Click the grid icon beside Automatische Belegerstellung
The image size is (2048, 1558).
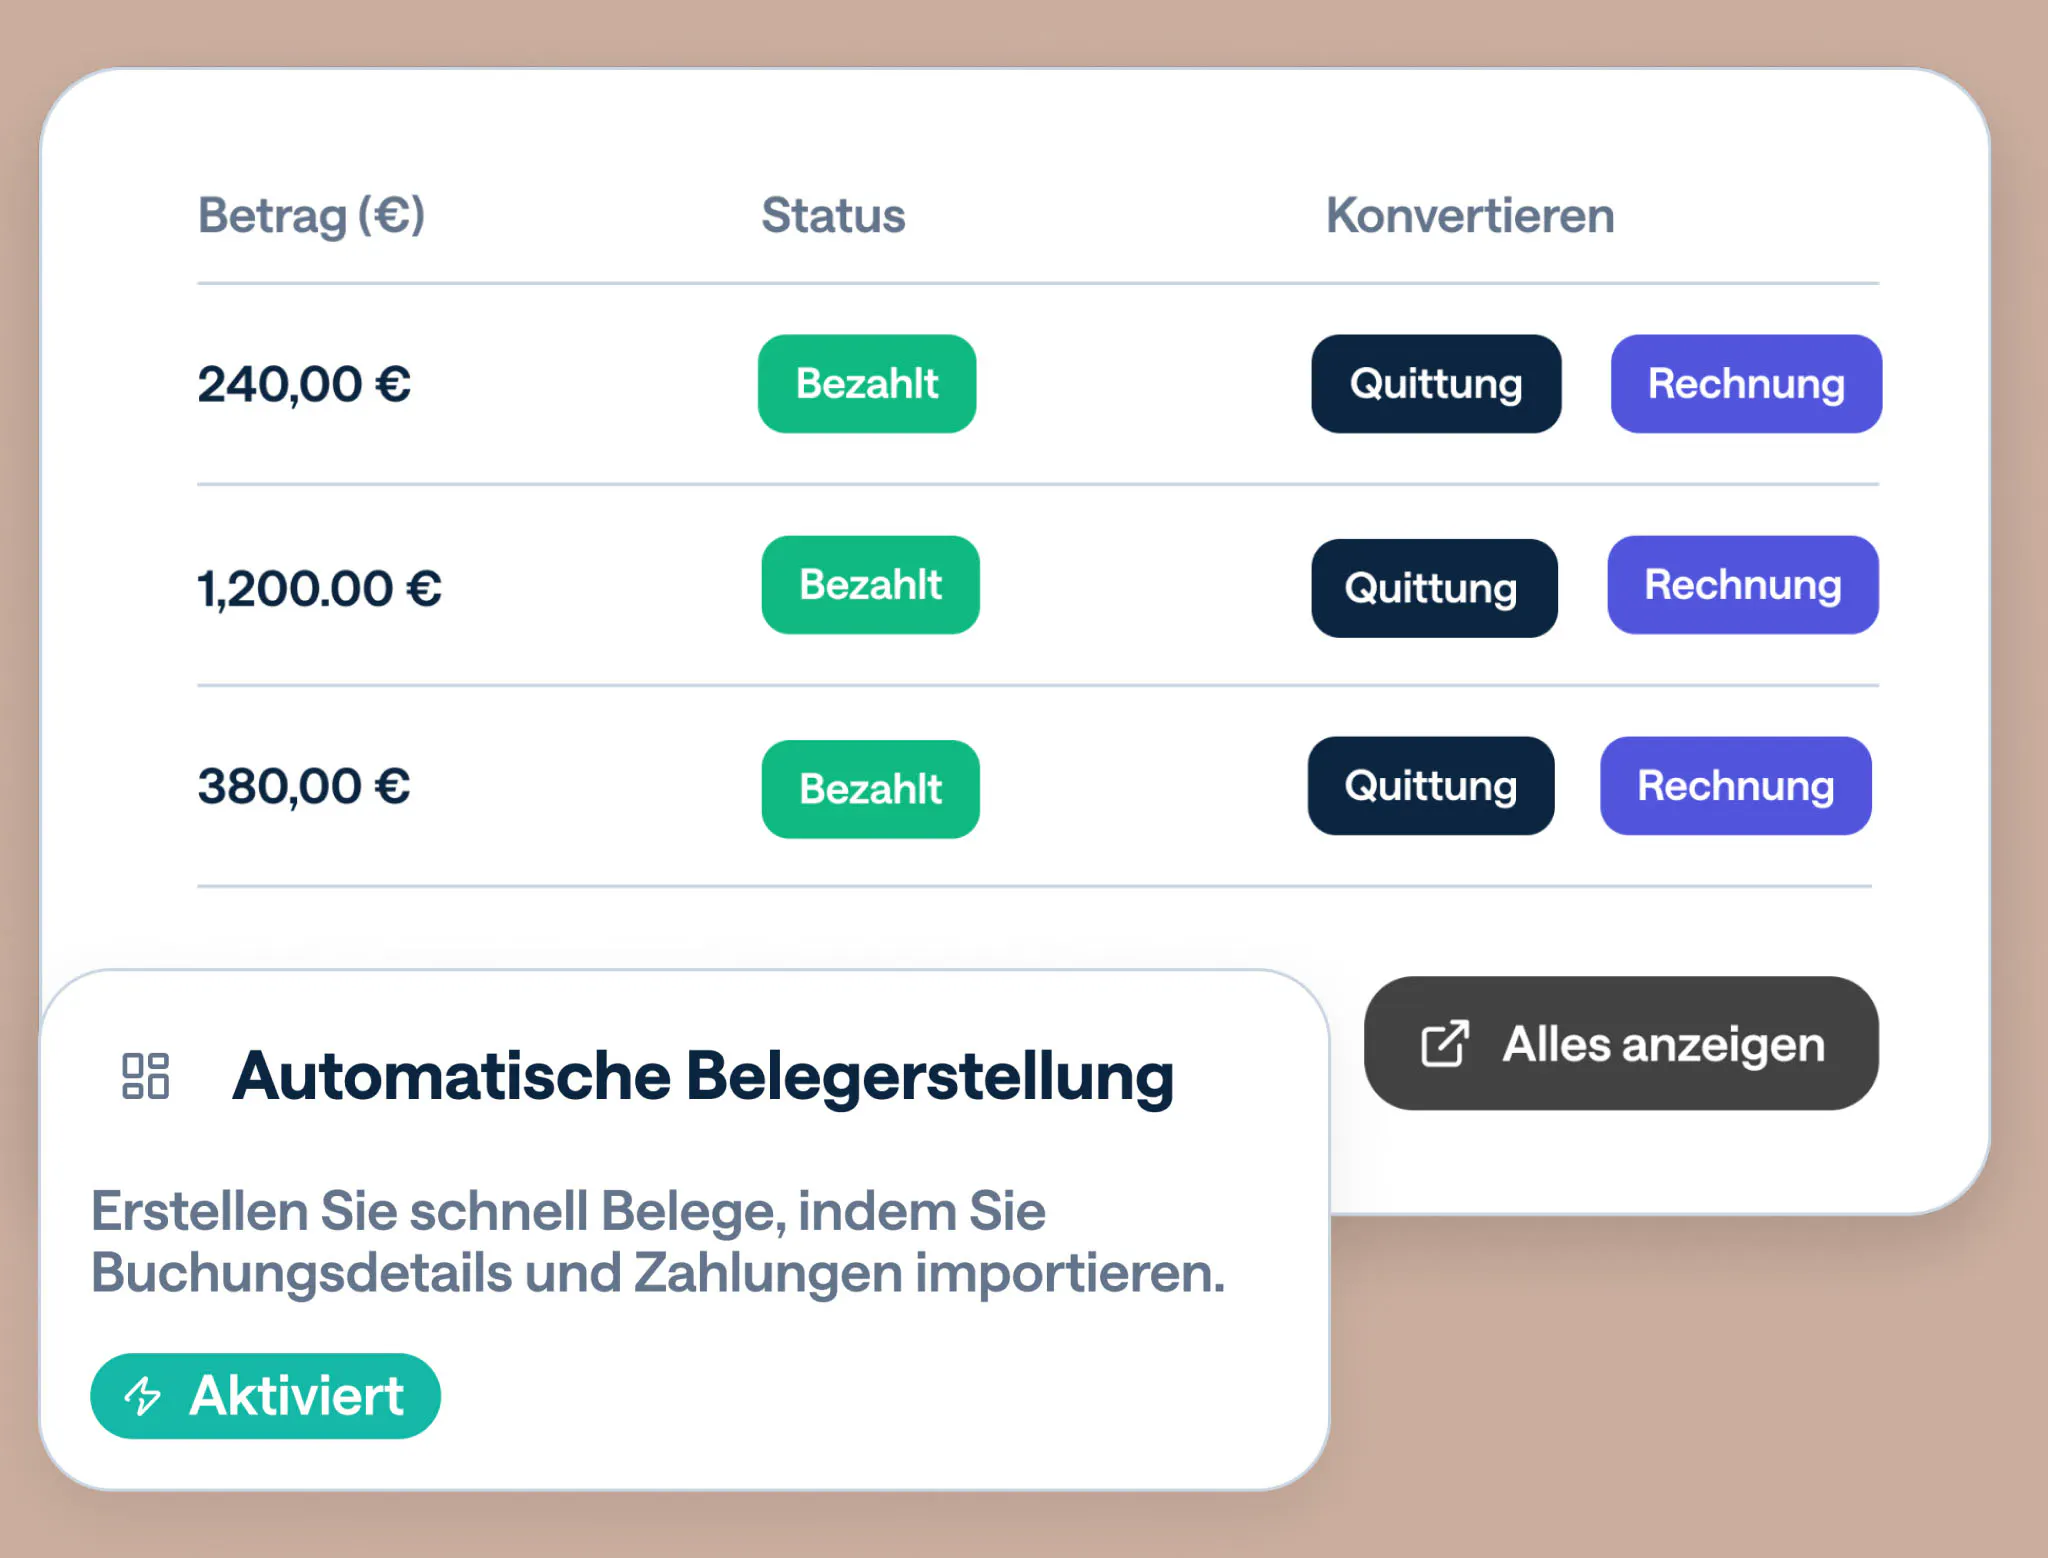(x=146, y=1076)
